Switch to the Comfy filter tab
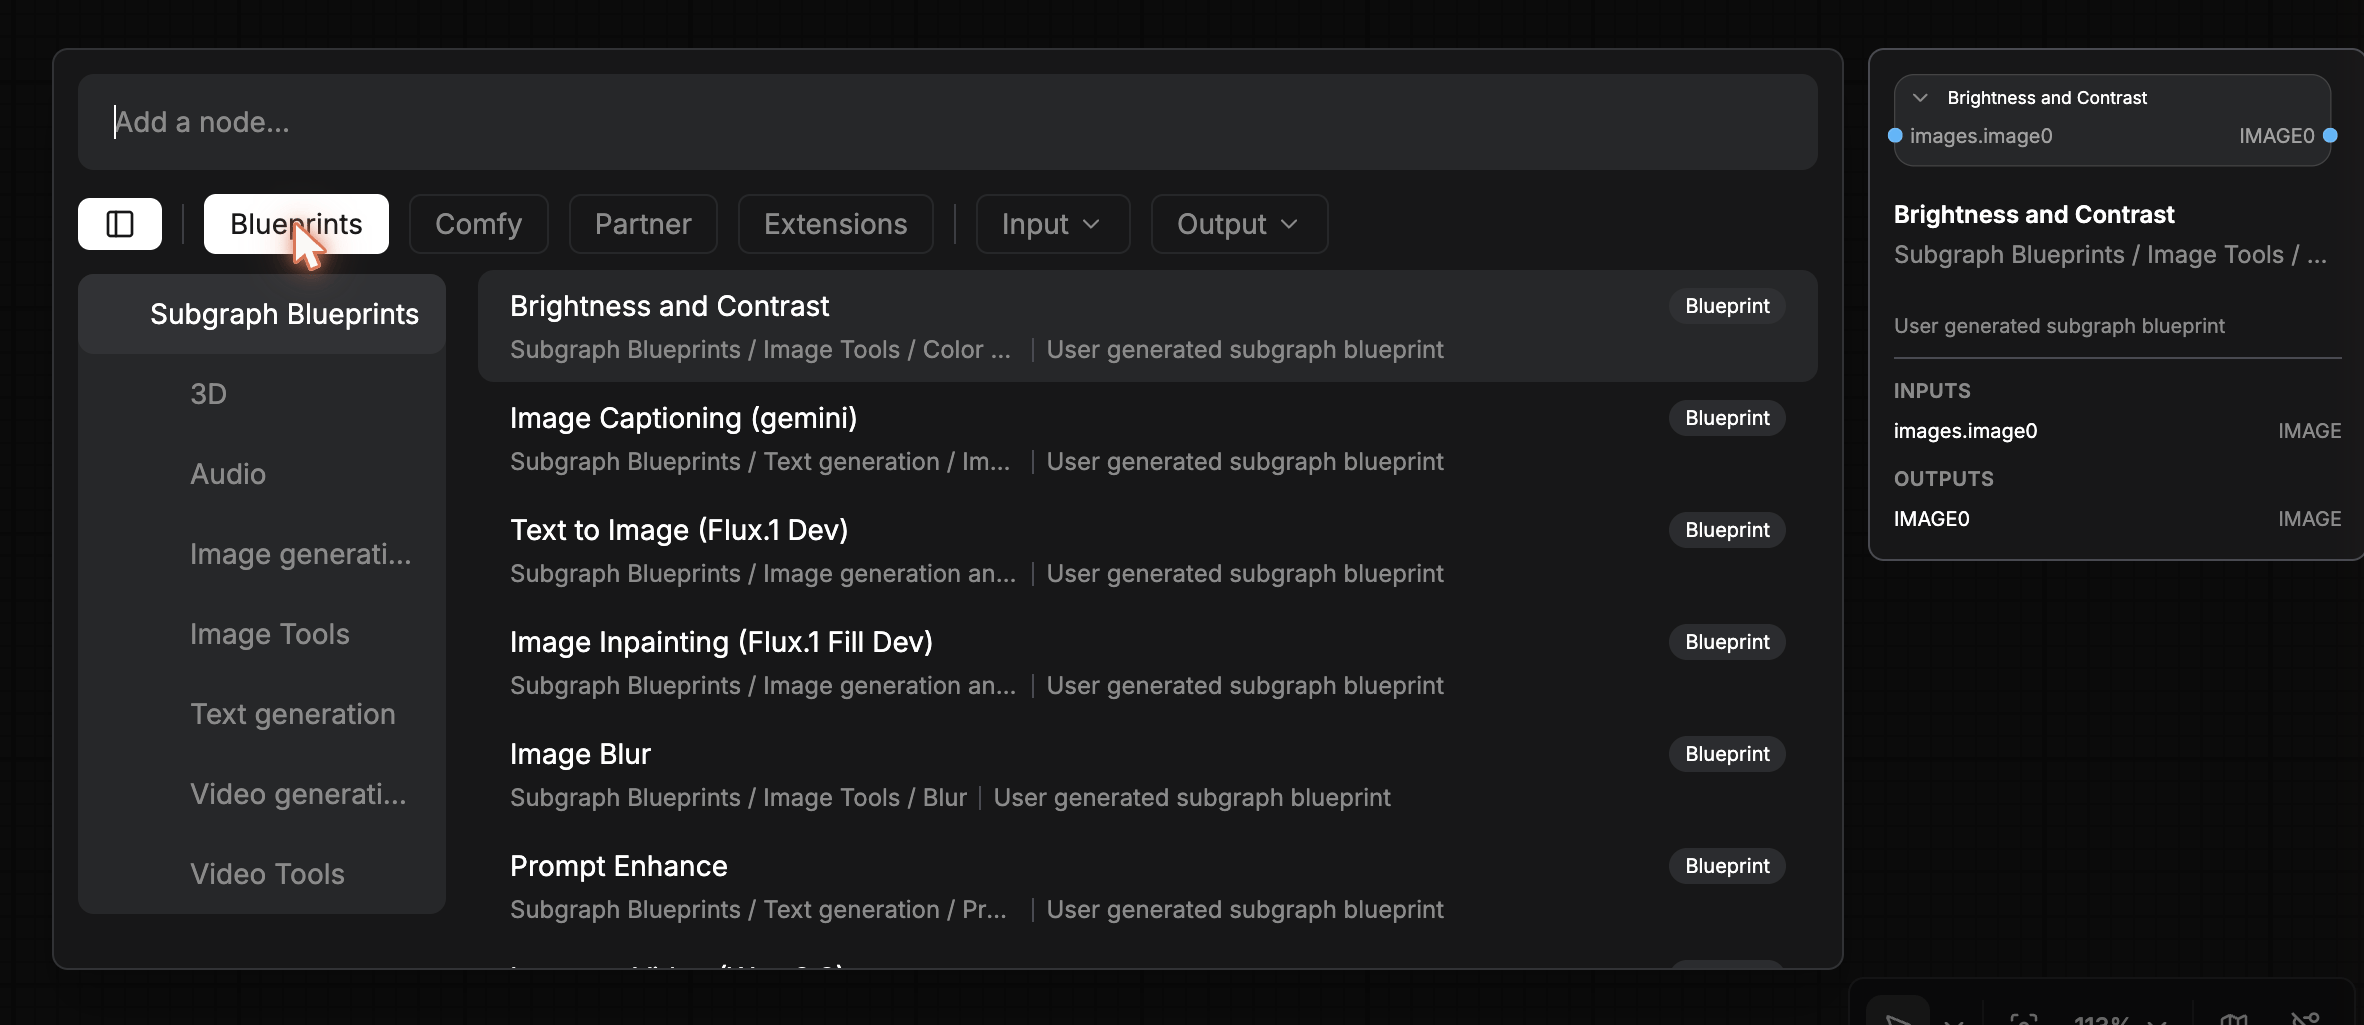The height and width of the screenshot is (1025, 2364). pos(478,224)
